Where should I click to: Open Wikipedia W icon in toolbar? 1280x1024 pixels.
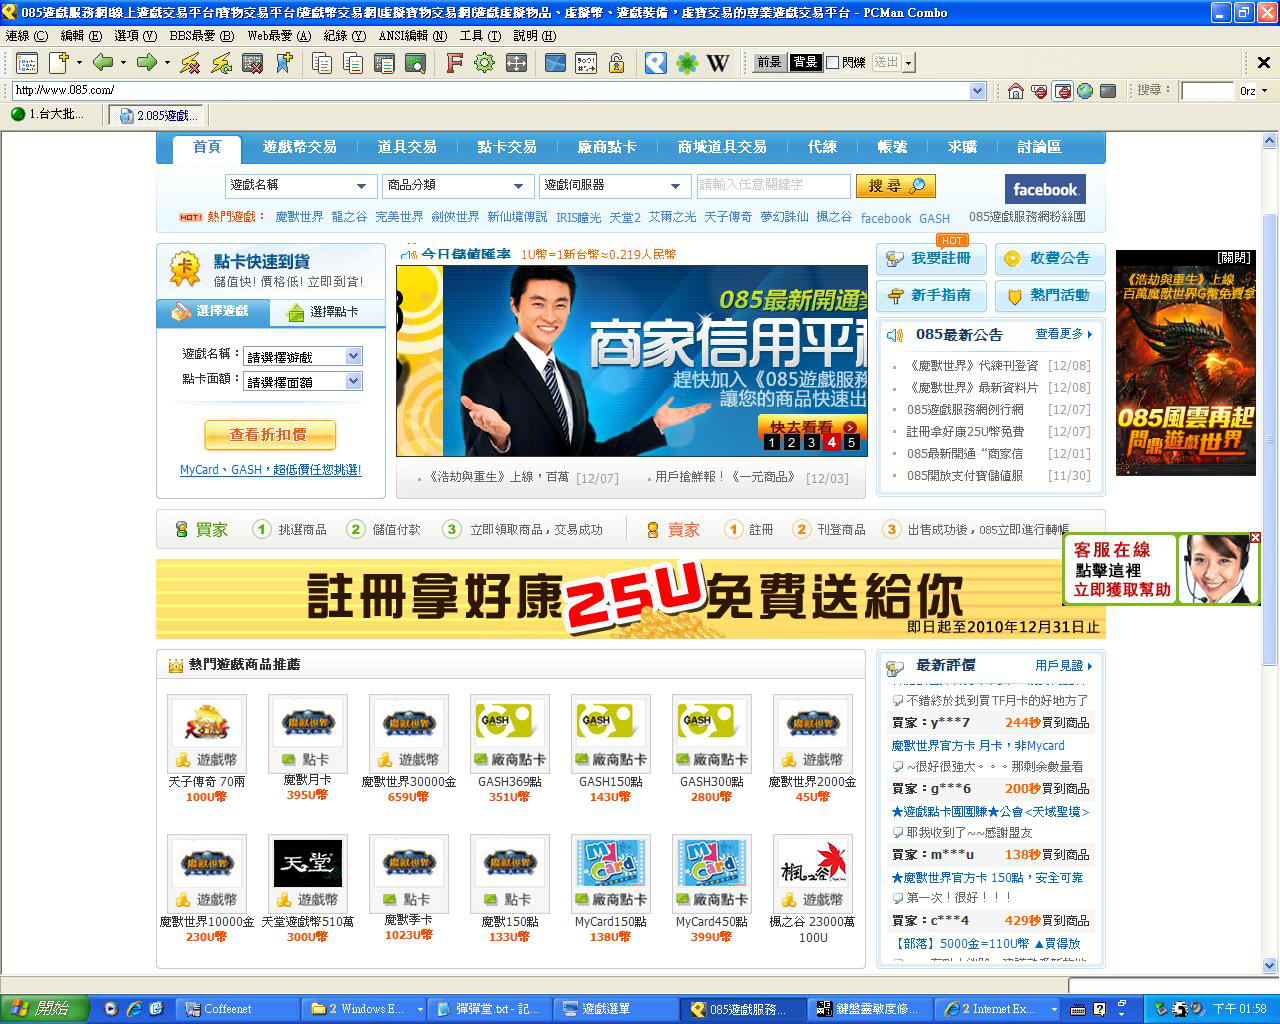tap(718, 64)
